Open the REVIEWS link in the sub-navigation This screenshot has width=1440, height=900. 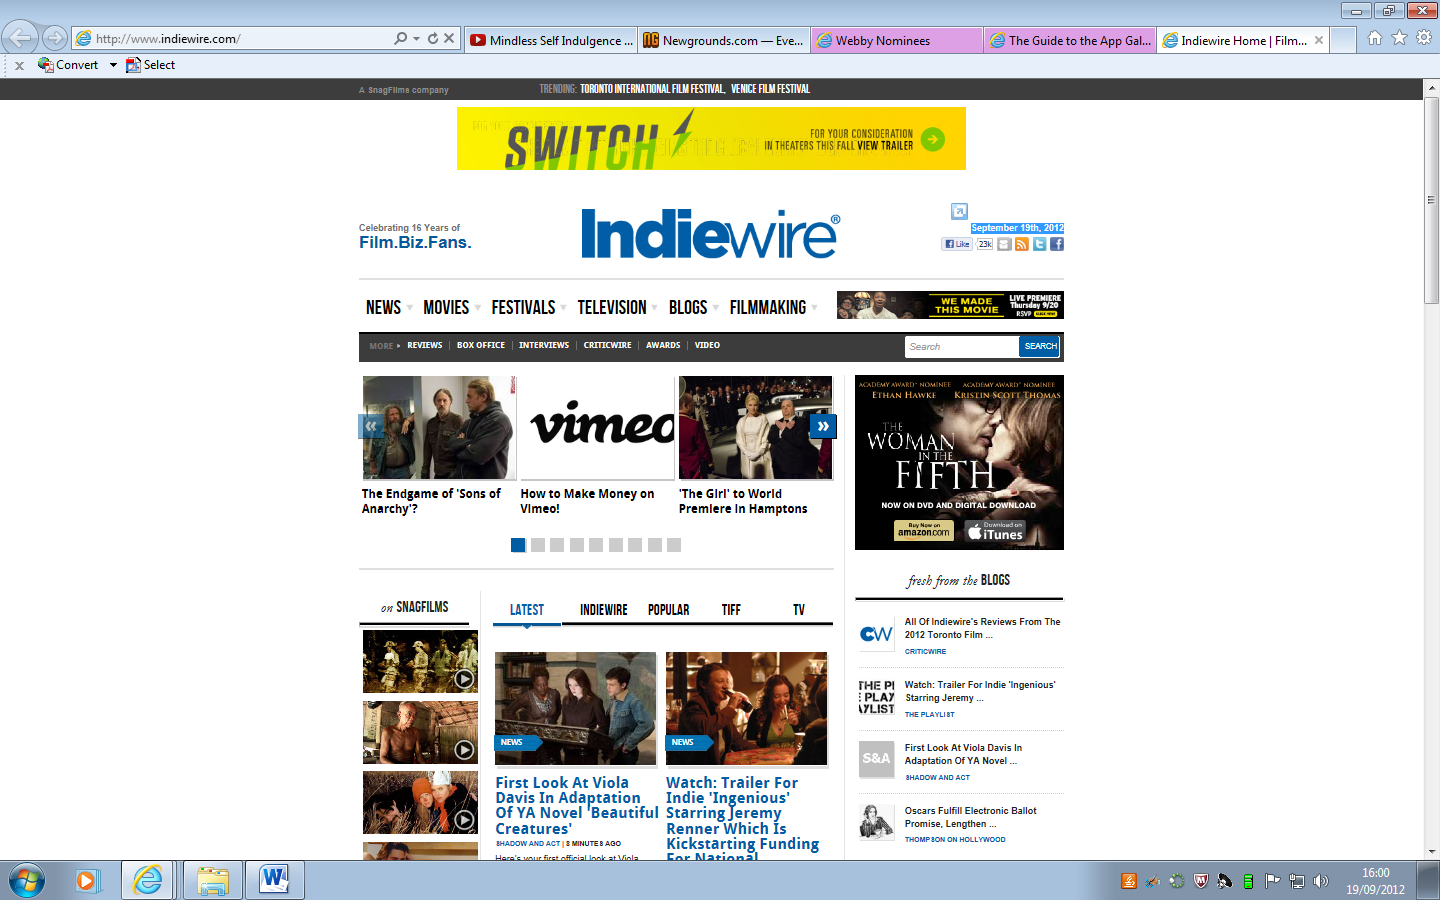point(424,345)
